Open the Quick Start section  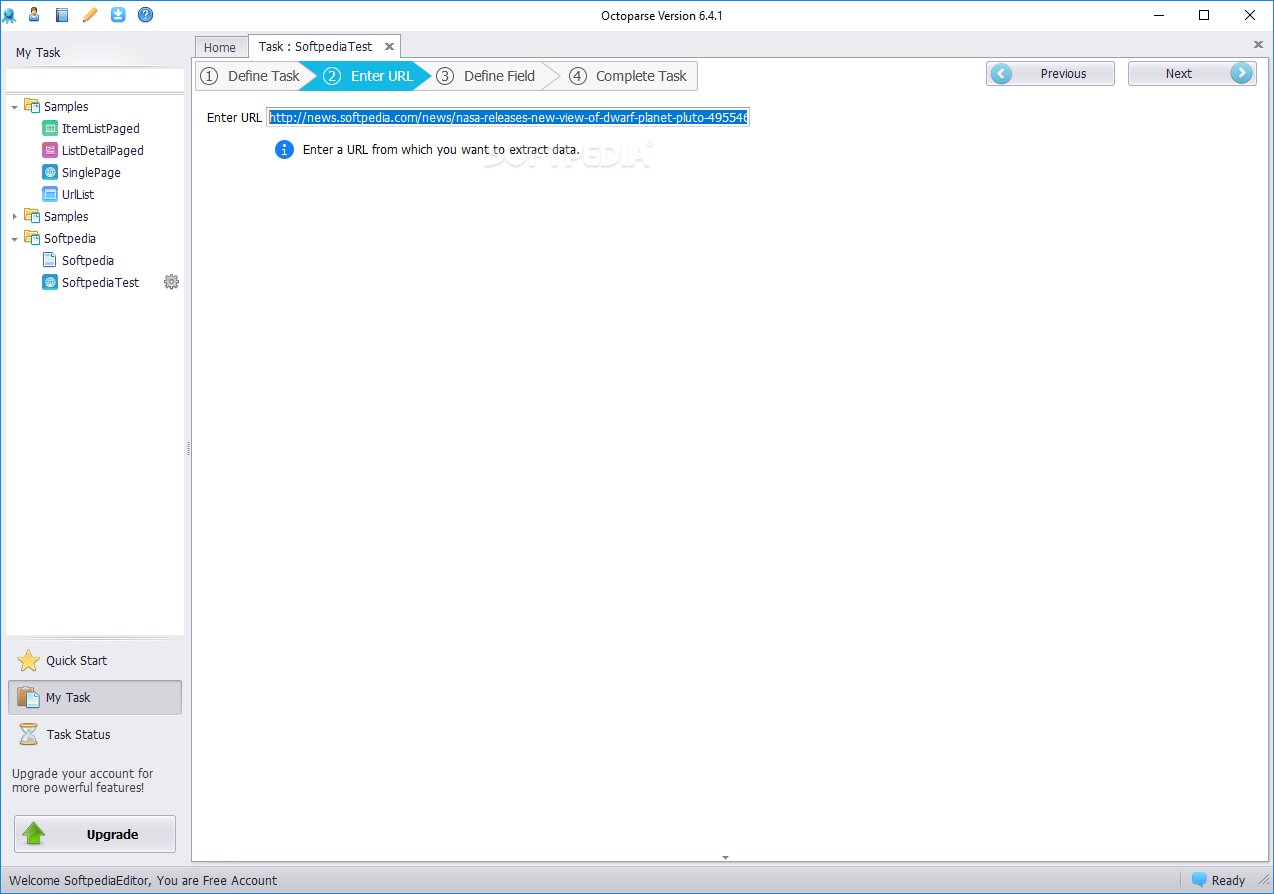point(95,660)
